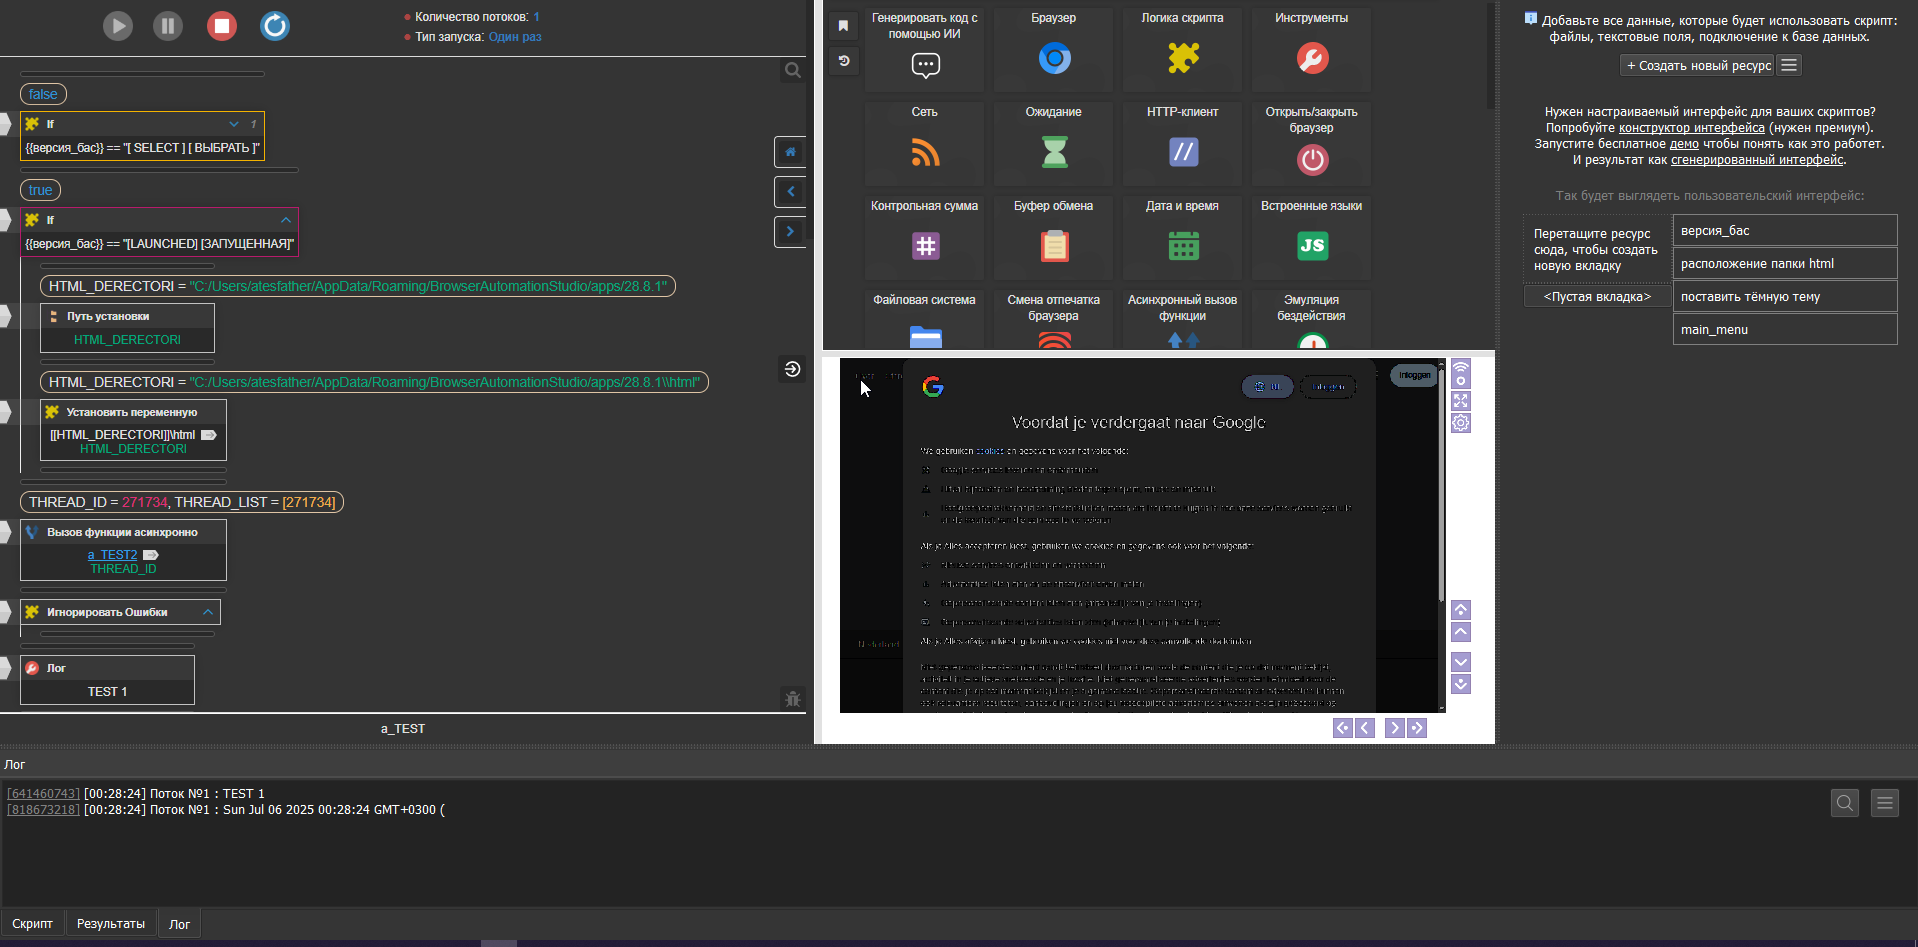Image resolution: width=1918 pixels, height=947 pixels.
Task: Click the версия_бас resource field
Action: (1784, 231)
